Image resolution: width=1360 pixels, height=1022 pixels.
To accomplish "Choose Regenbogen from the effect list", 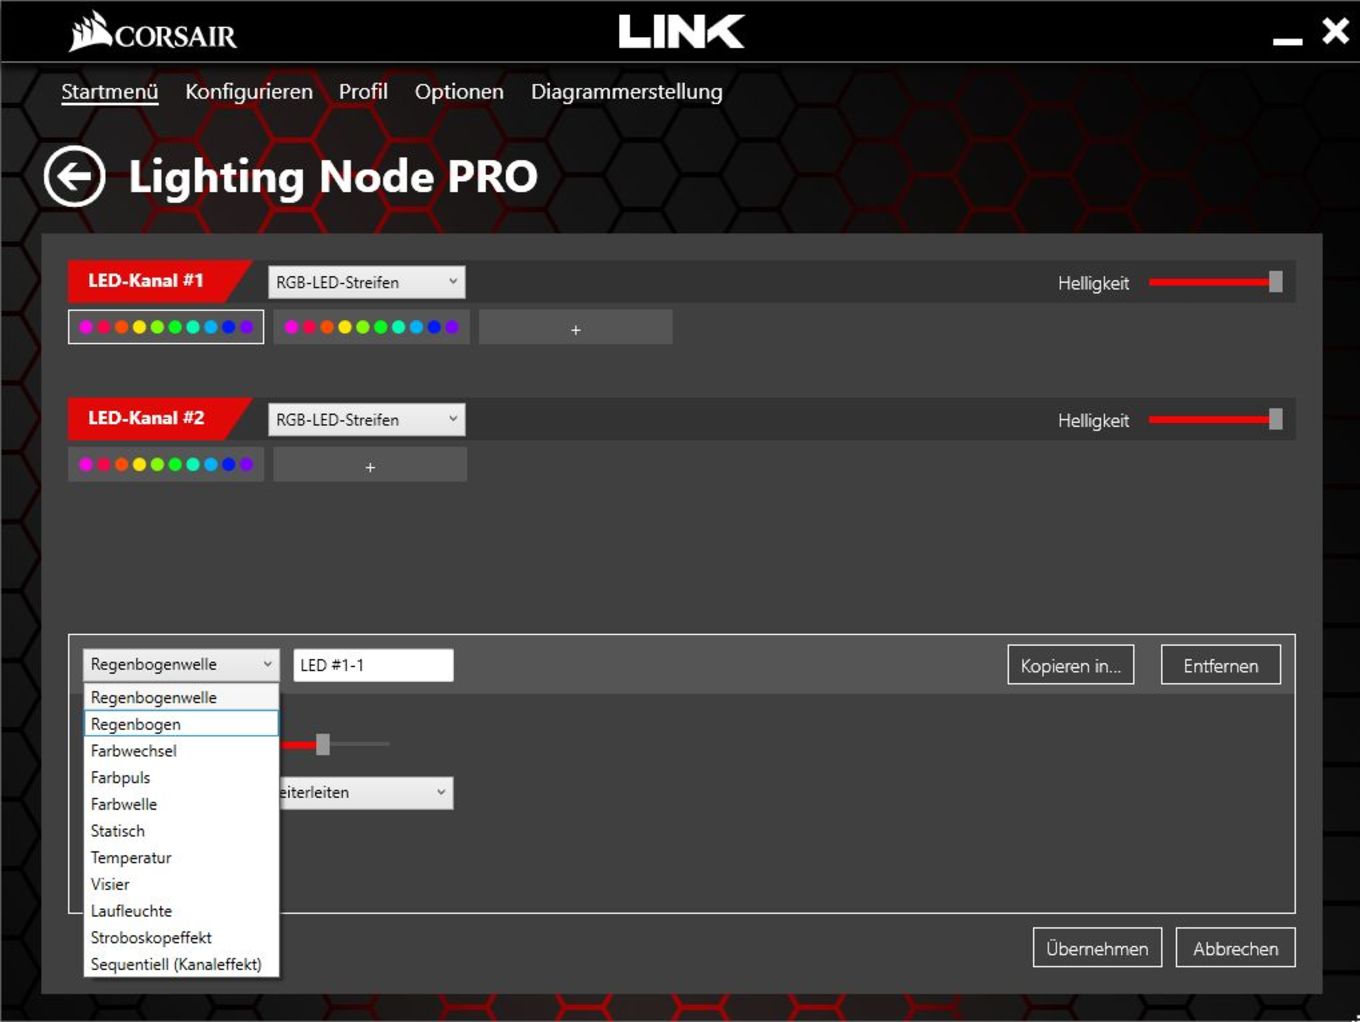I will pyautogui.click(x=181, y=724).
